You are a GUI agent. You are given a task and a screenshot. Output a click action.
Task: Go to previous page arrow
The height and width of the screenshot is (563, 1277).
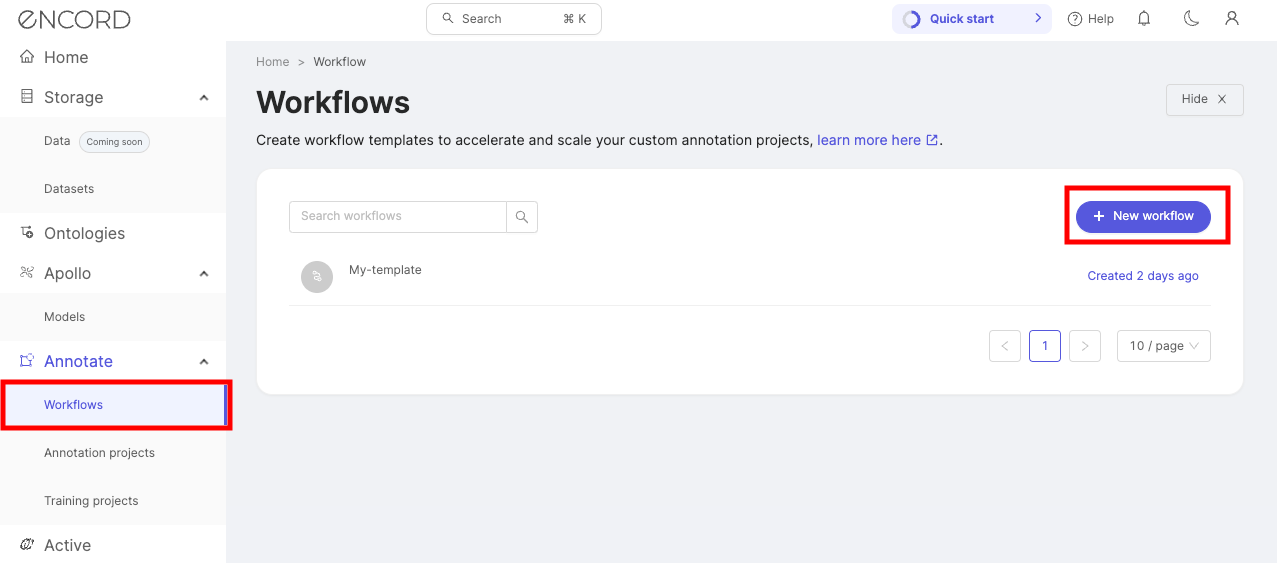click(x=1005, y=346)
